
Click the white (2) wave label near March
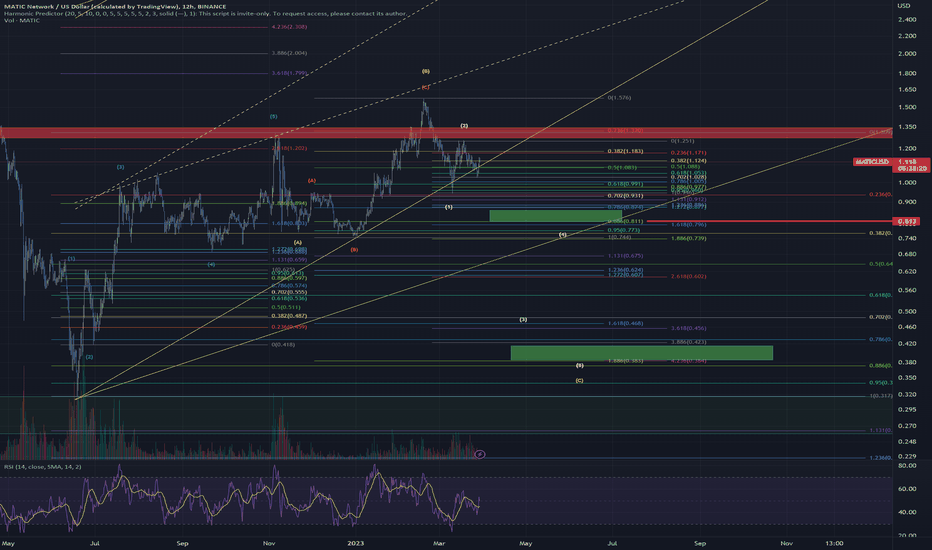(464, 126)
